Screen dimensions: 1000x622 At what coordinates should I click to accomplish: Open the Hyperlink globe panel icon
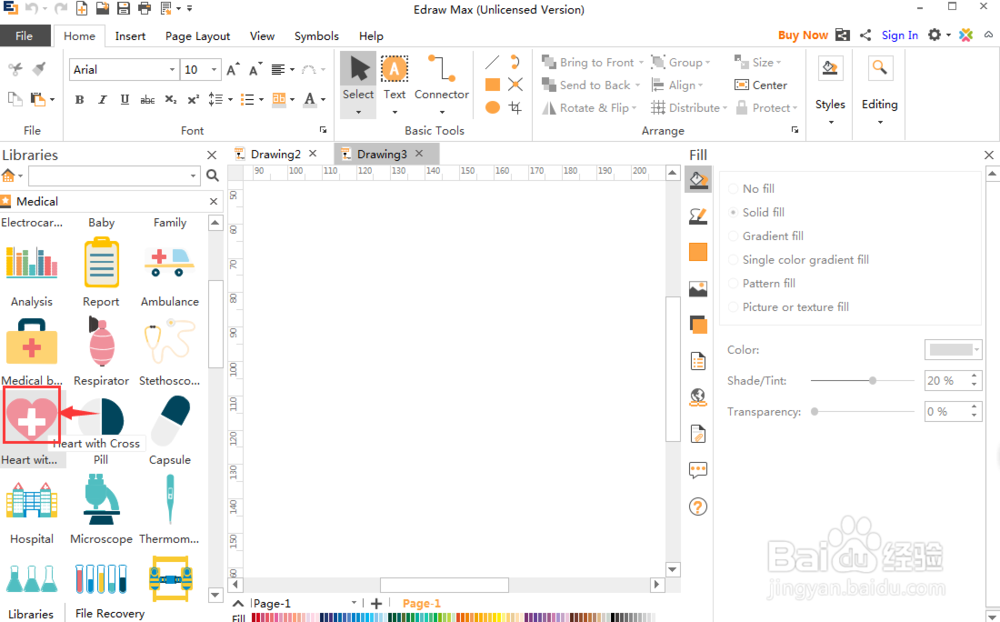[x=698, y=397]
